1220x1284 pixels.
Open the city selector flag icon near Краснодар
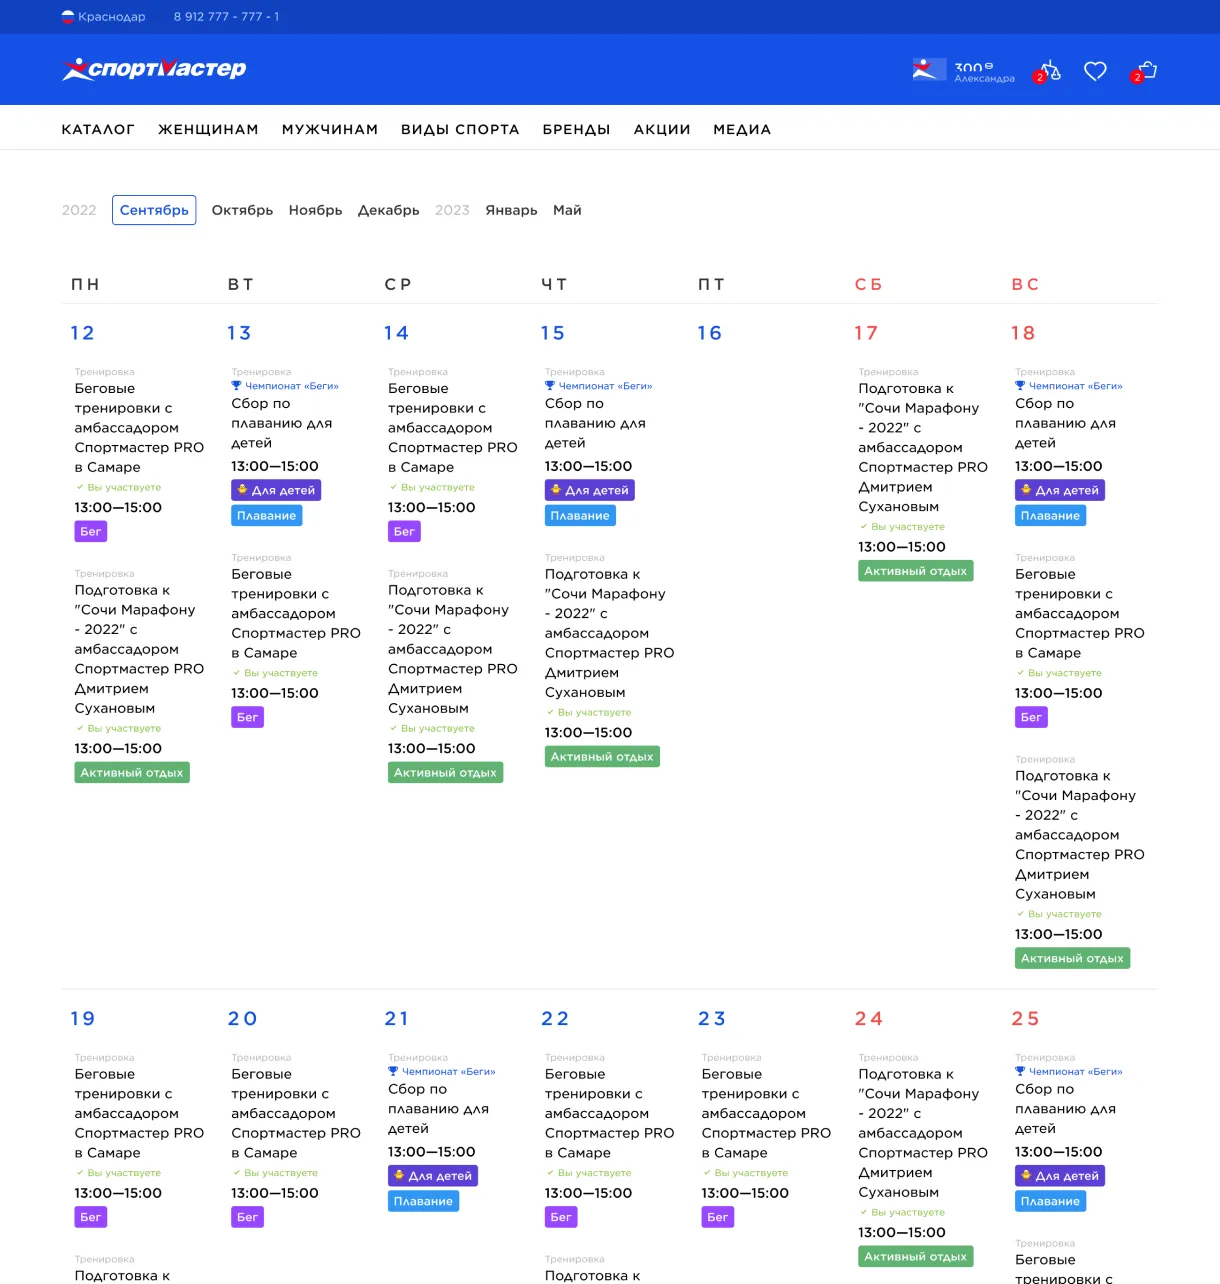click(x=68, y=17)
